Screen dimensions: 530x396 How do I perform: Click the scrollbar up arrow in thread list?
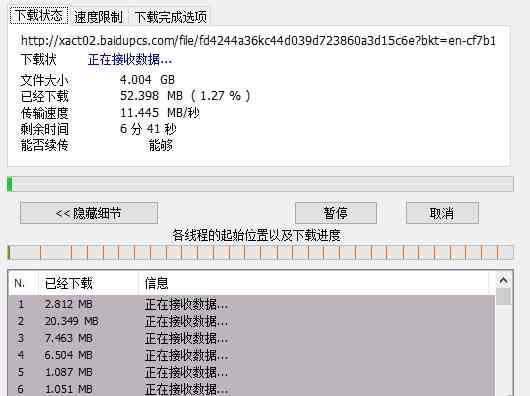tap(503, 280)
